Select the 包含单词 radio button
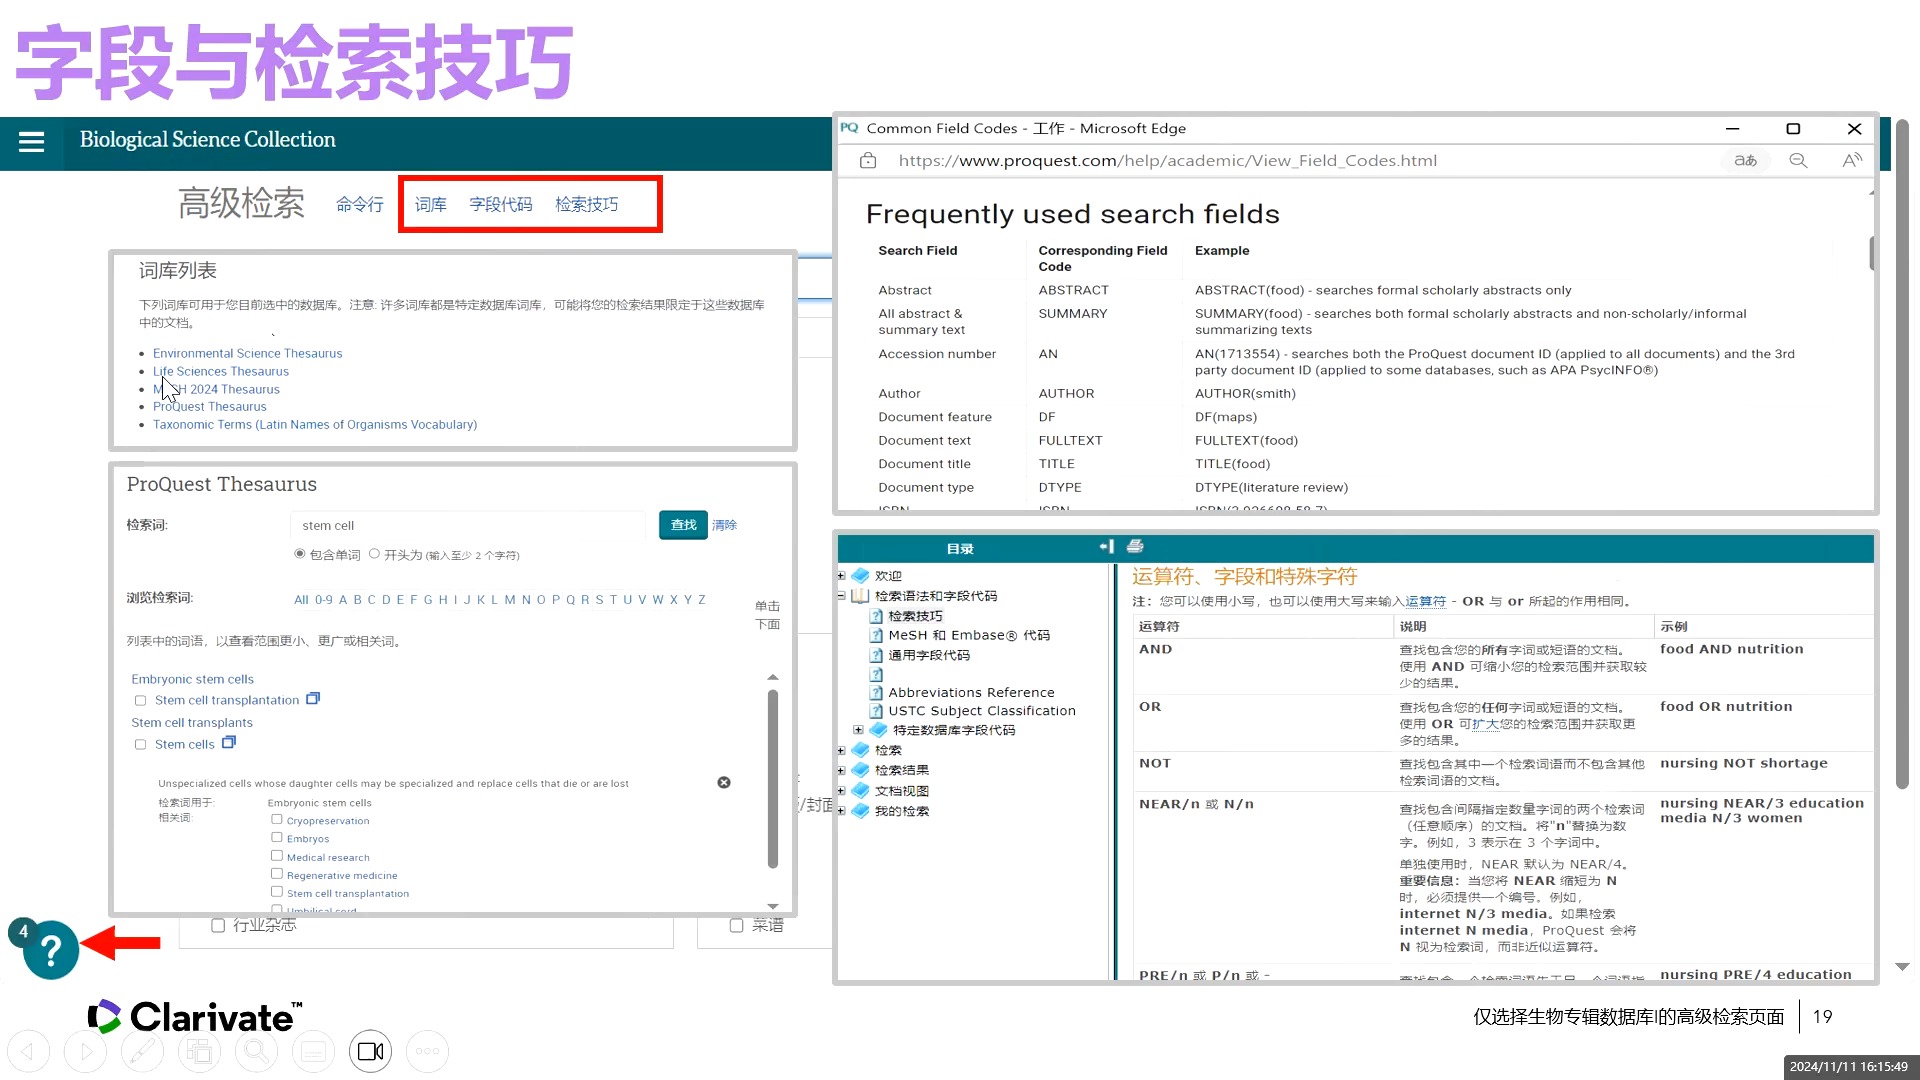This screenshot has width=1920, height=1080. [x=299, y=554]
